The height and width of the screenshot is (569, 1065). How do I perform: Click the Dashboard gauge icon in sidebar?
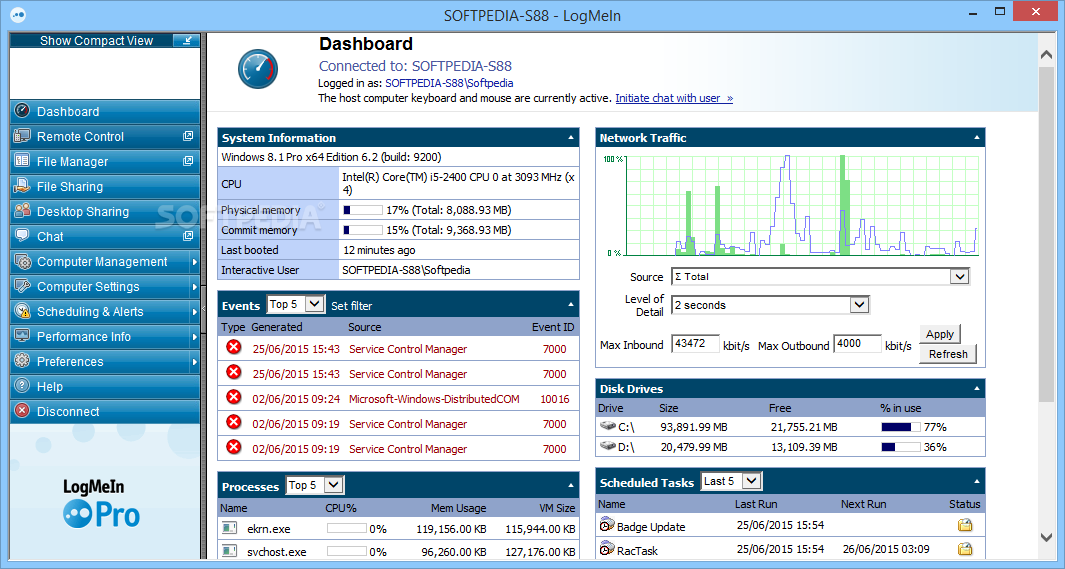pyautogui.click(x=22, y=111)
